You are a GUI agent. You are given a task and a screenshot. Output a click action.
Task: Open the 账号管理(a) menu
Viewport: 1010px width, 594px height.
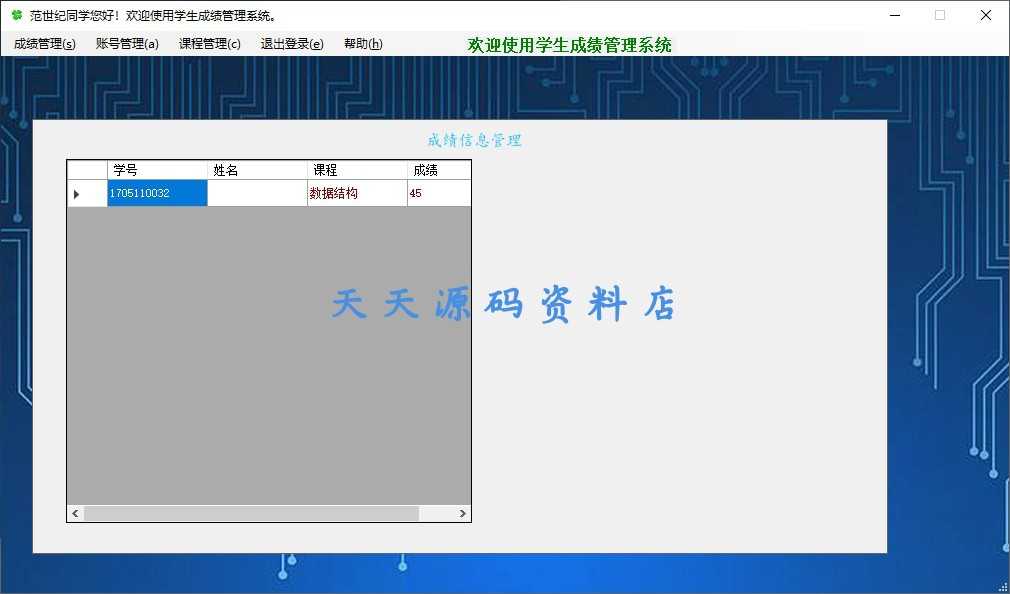[127, 44]
